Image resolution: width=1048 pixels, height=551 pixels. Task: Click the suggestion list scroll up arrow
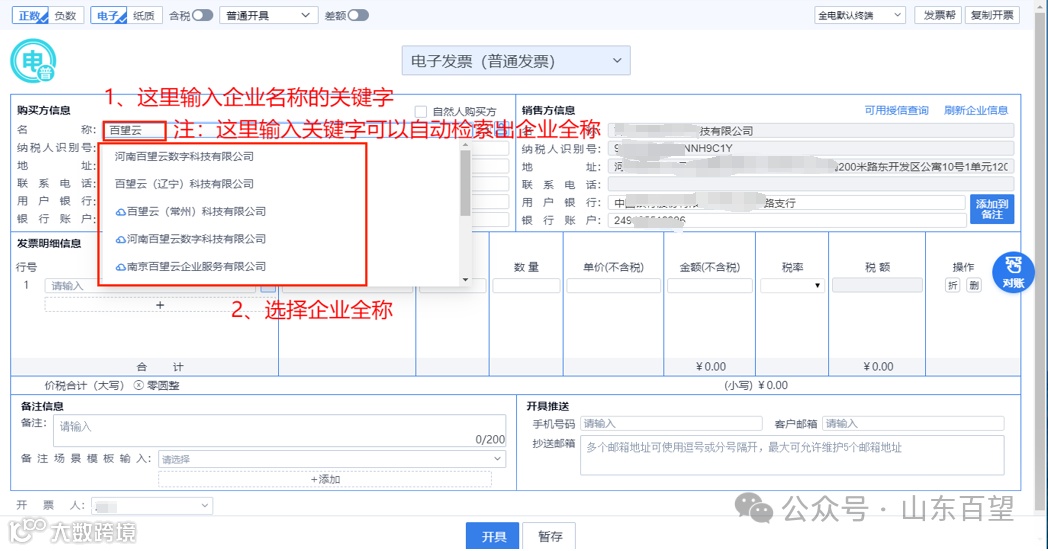pos(465,144)
